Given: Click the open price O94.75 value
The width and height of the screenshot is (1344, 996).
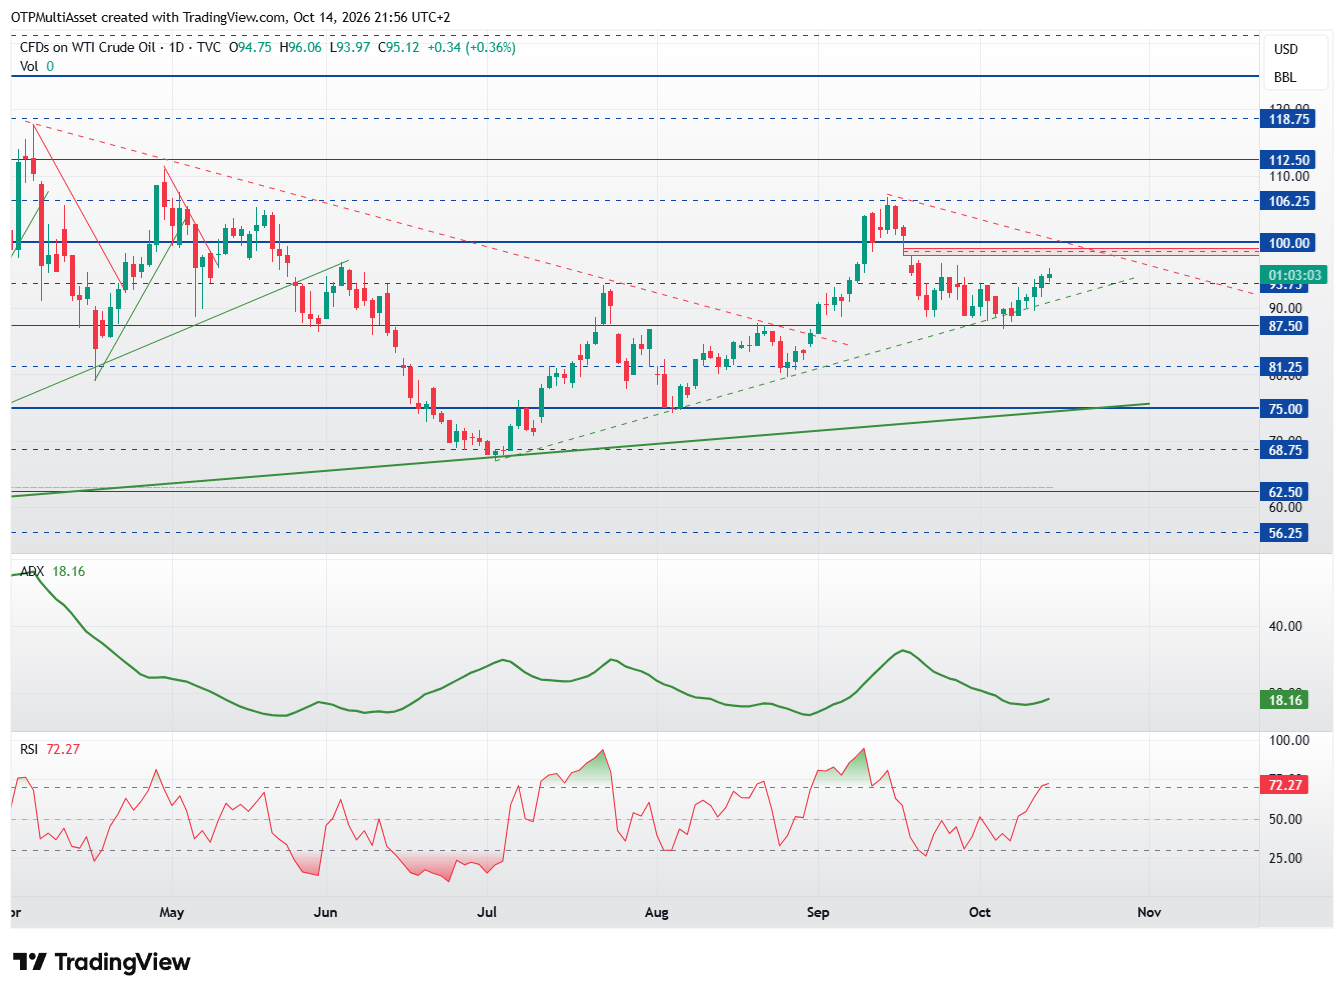Looking at the screenshot, I should [x=250, y=47].
